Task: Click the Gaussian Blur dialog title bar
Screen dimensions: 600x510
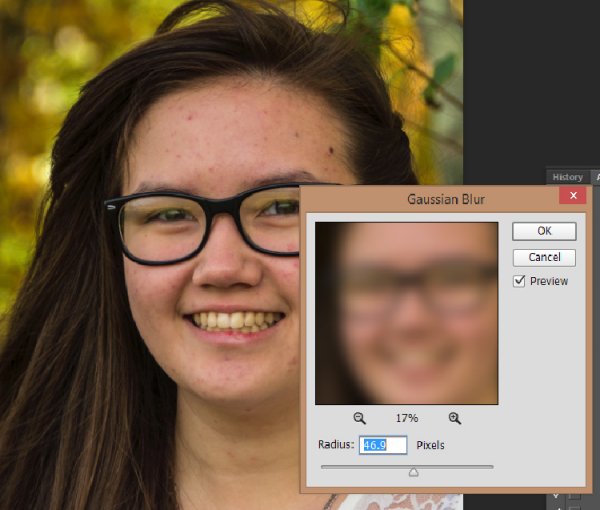Action: click(x=430, y=198)
